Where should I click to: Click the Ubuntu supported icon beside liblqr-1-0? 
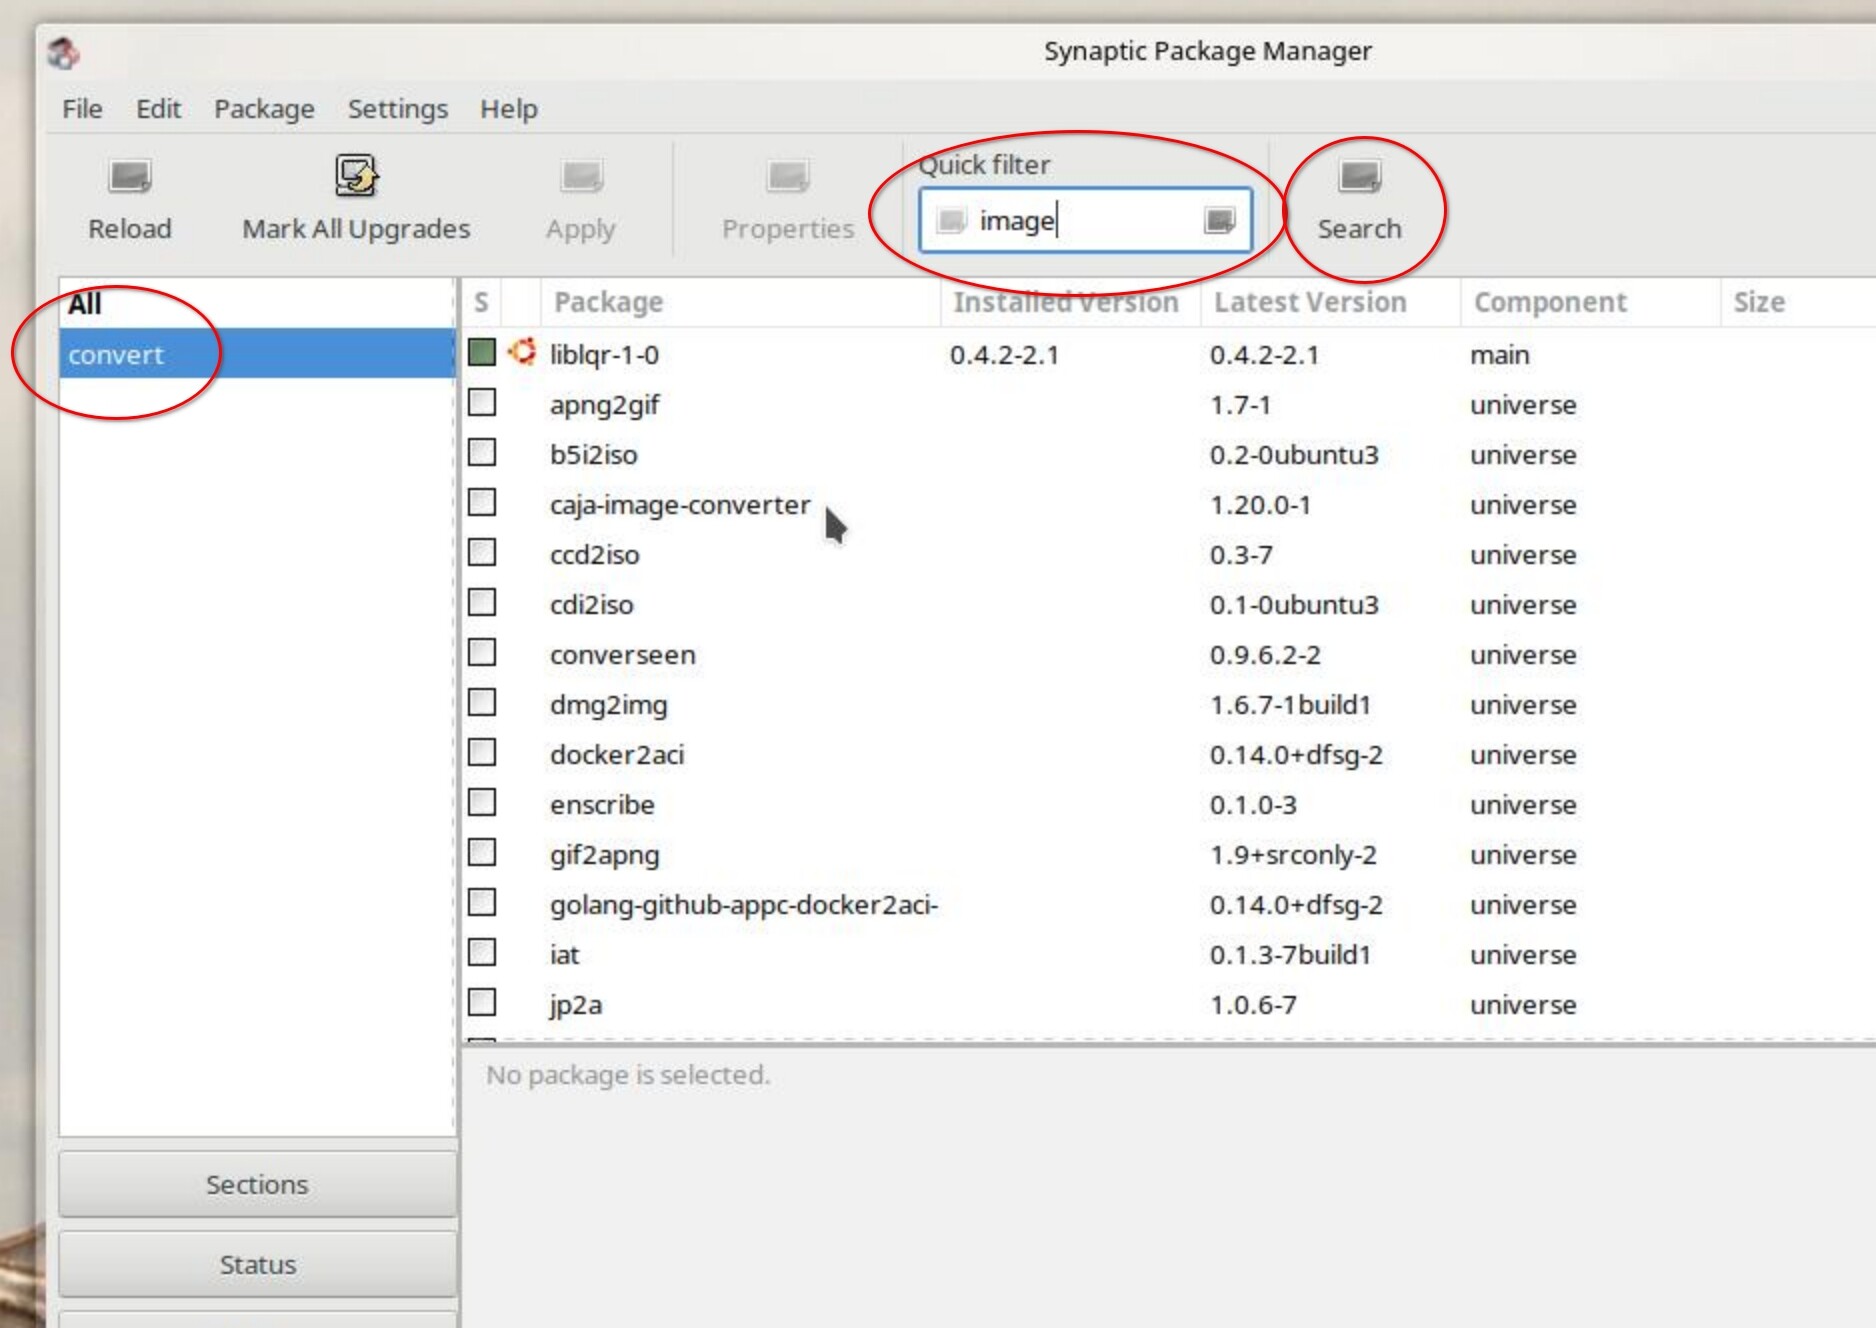point(522,352)
